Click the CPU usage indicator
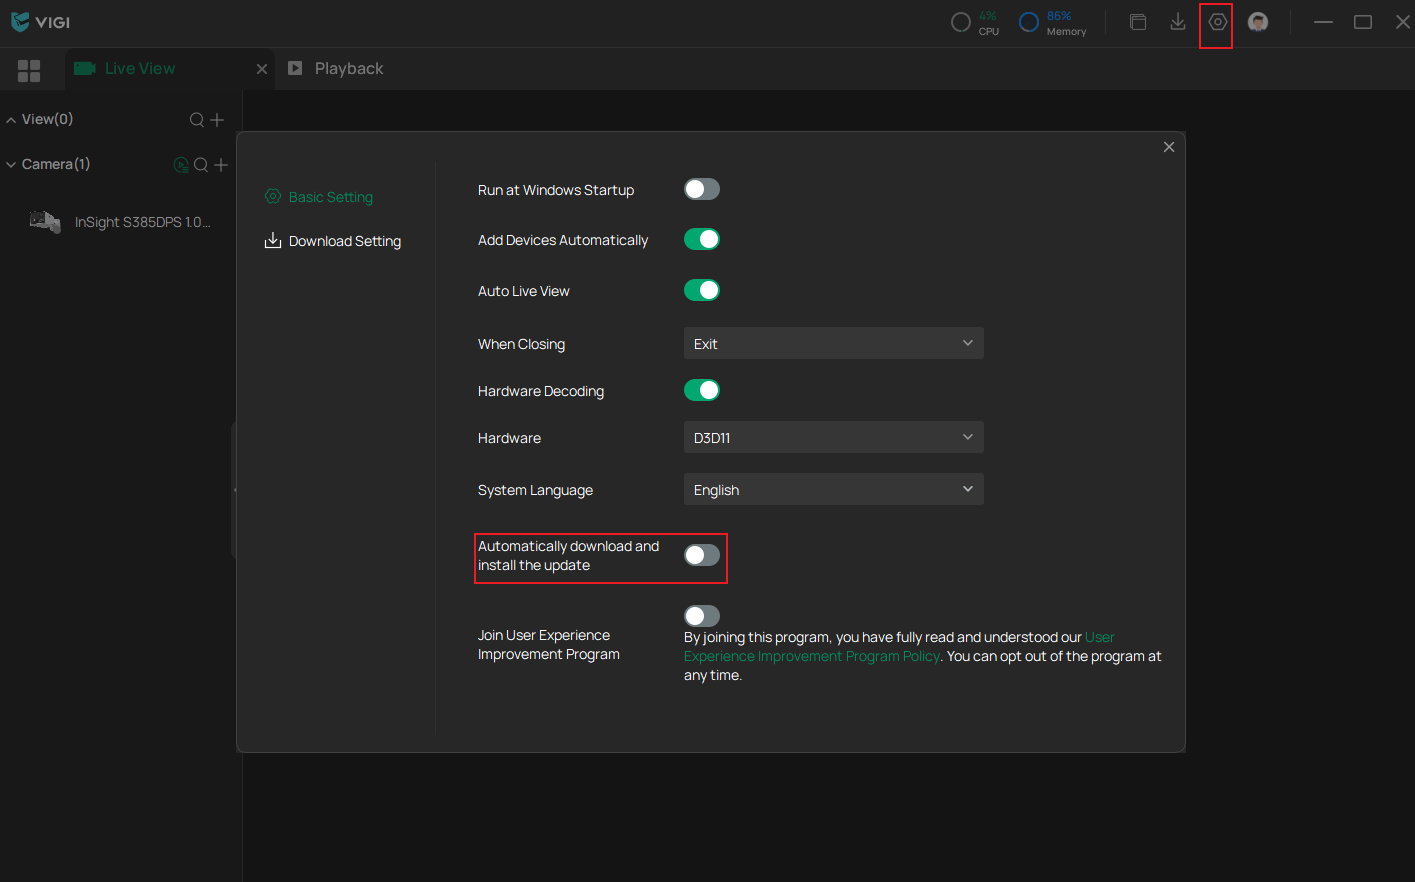The height and width of the screenshot is (882, 1415). 975,22
